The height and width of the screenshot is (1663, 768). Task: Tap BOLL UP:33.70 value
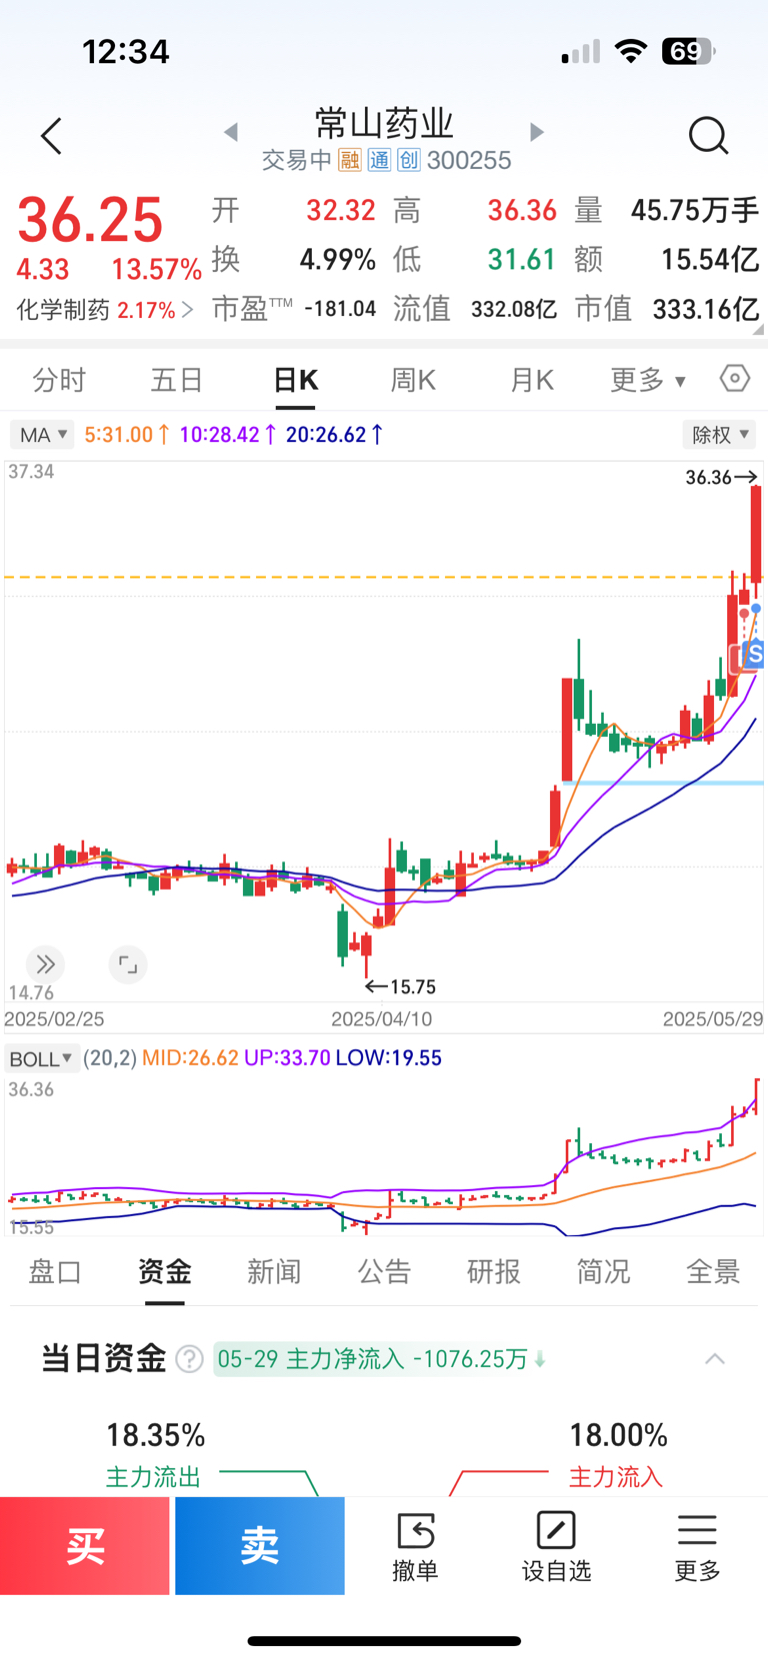pos(287,1058)
